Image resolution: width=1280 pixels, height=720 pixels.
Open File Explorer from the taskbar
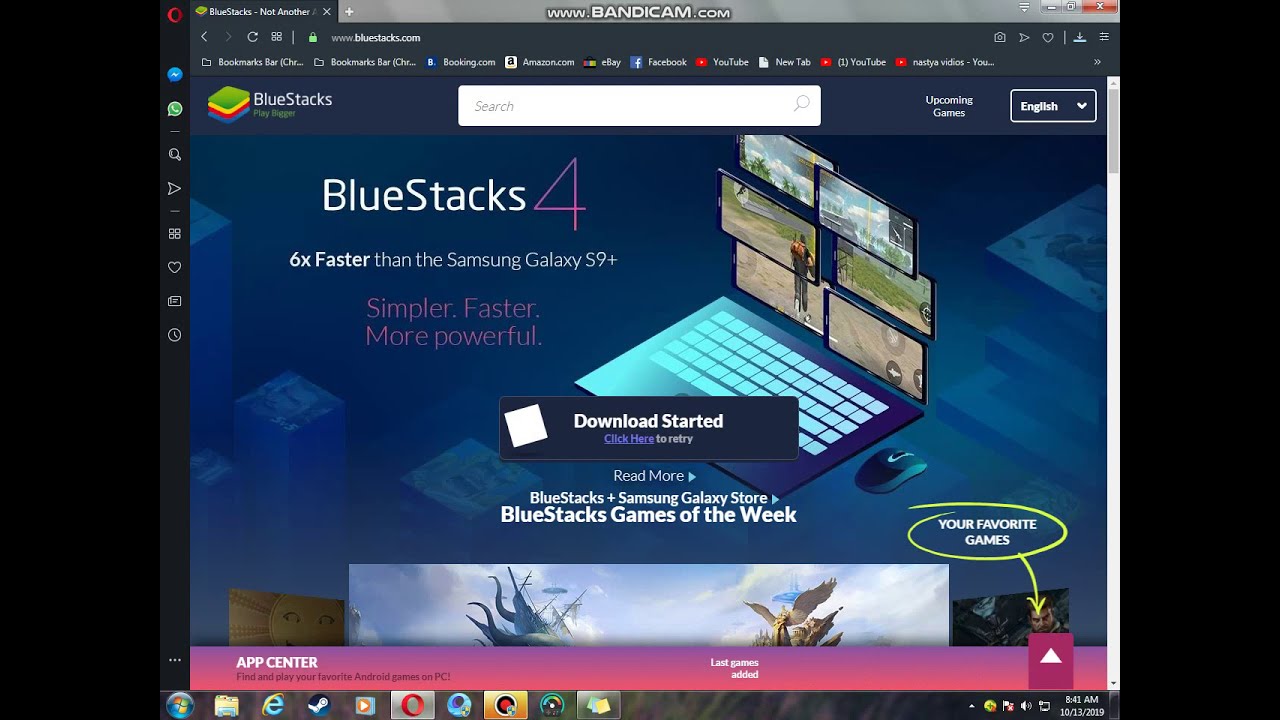[x=227, y=706]
